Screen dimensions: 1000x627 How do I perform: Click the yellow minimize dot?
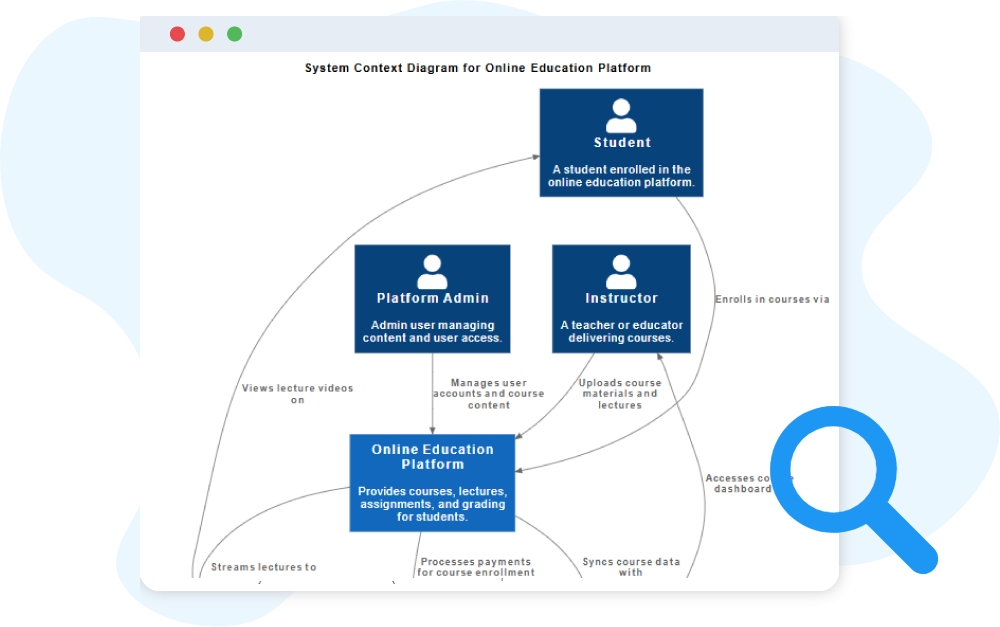click(x=206, y=34)
